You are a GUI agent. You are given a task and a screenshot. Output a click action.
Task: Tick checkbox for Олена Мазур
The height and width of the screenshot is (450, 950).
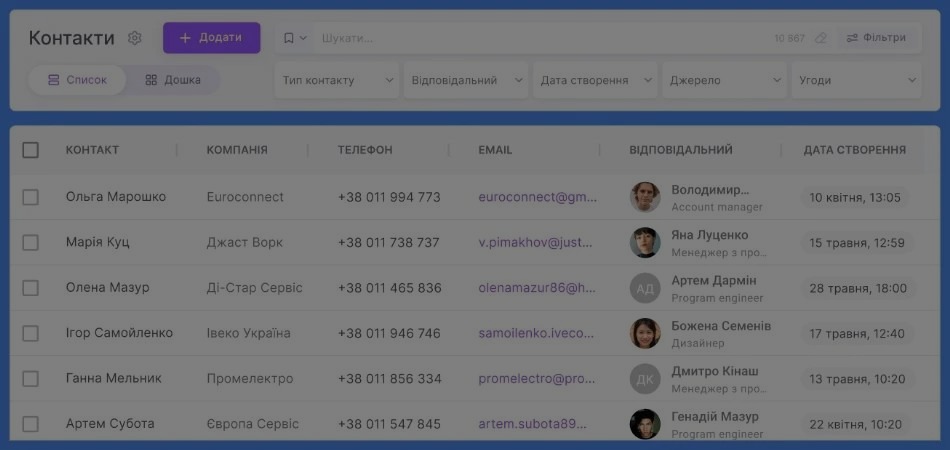(30, 288)
